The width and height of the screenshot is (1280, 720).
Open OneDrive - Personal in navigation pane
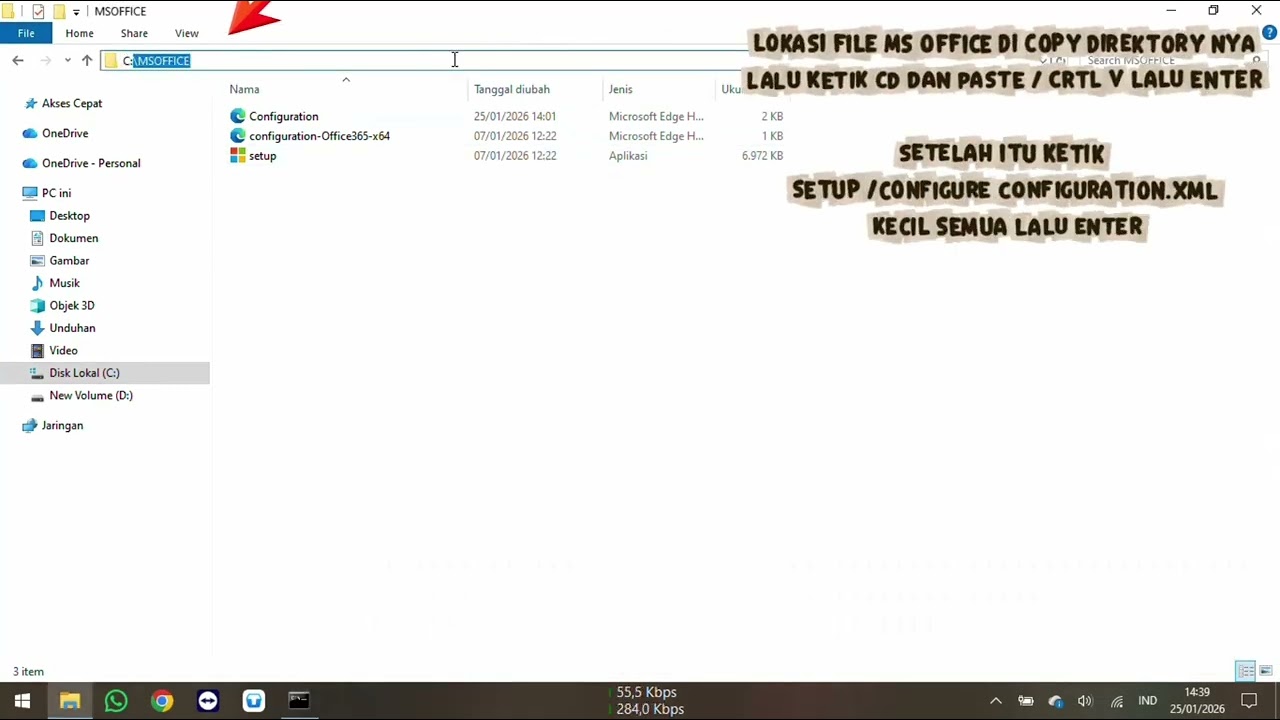click(x=91, y=163)
